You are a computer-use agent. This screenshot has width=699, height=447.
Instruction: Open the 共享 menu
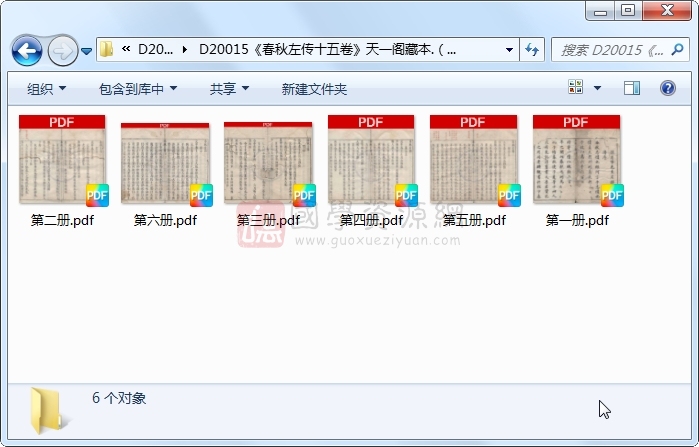coord(229,89)
